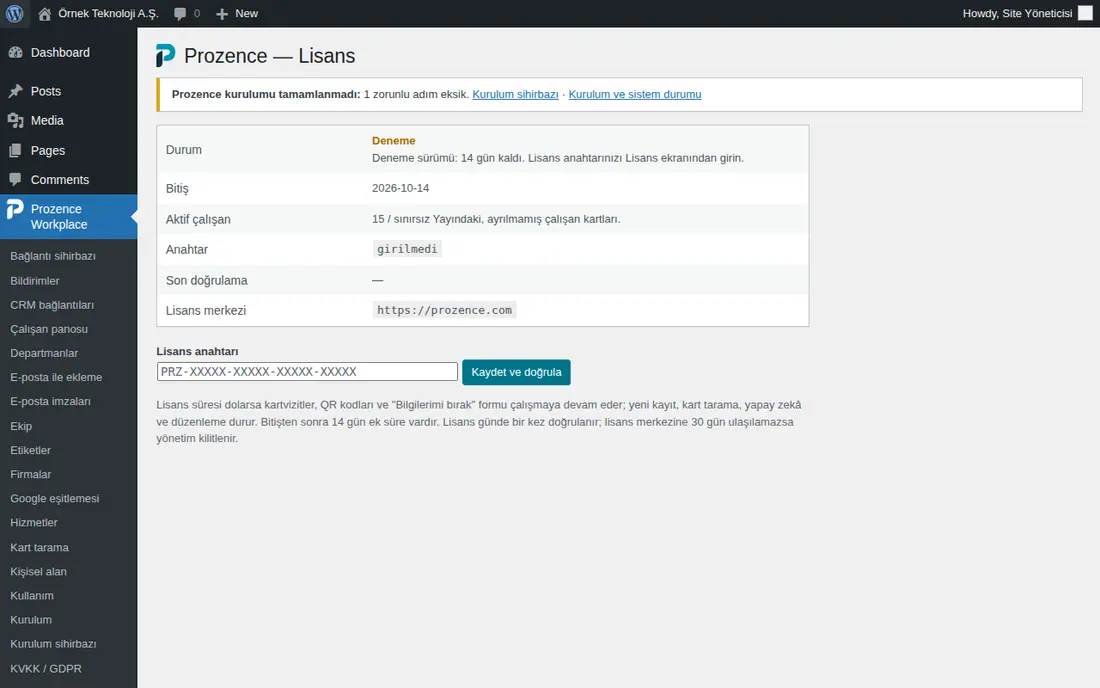Screen dimensions: 1100x688
Task: Open E-posta imzaları submenu item
Action: click(51, 401)
